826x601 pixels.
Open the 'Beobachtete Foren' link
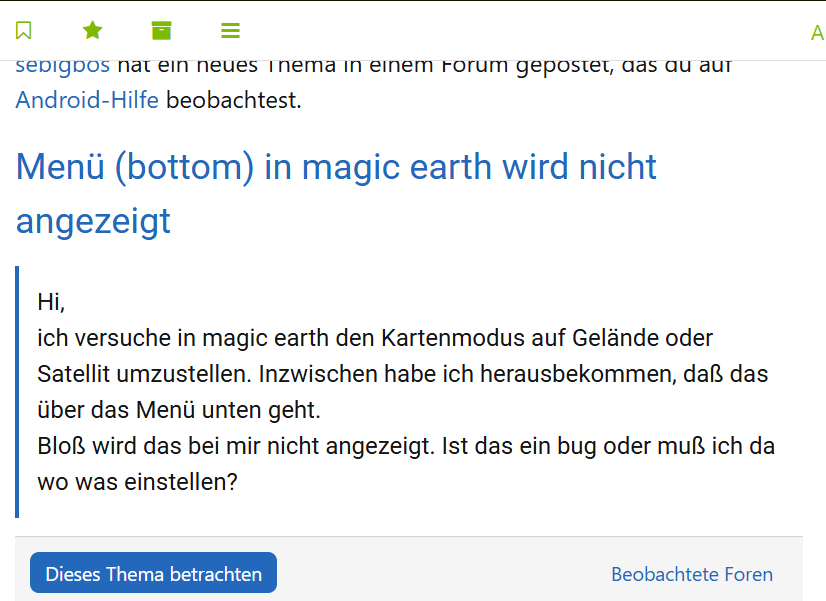tap(692, 574)
